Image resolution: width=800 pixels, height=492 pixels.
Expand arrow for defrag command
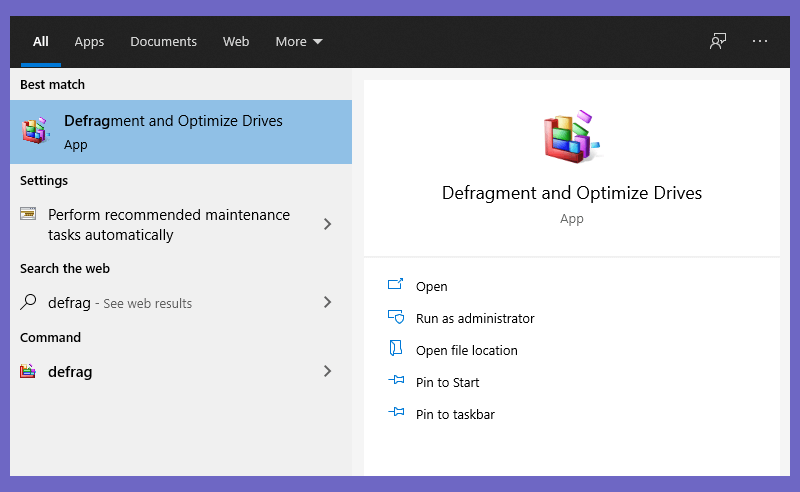point(328,371)
